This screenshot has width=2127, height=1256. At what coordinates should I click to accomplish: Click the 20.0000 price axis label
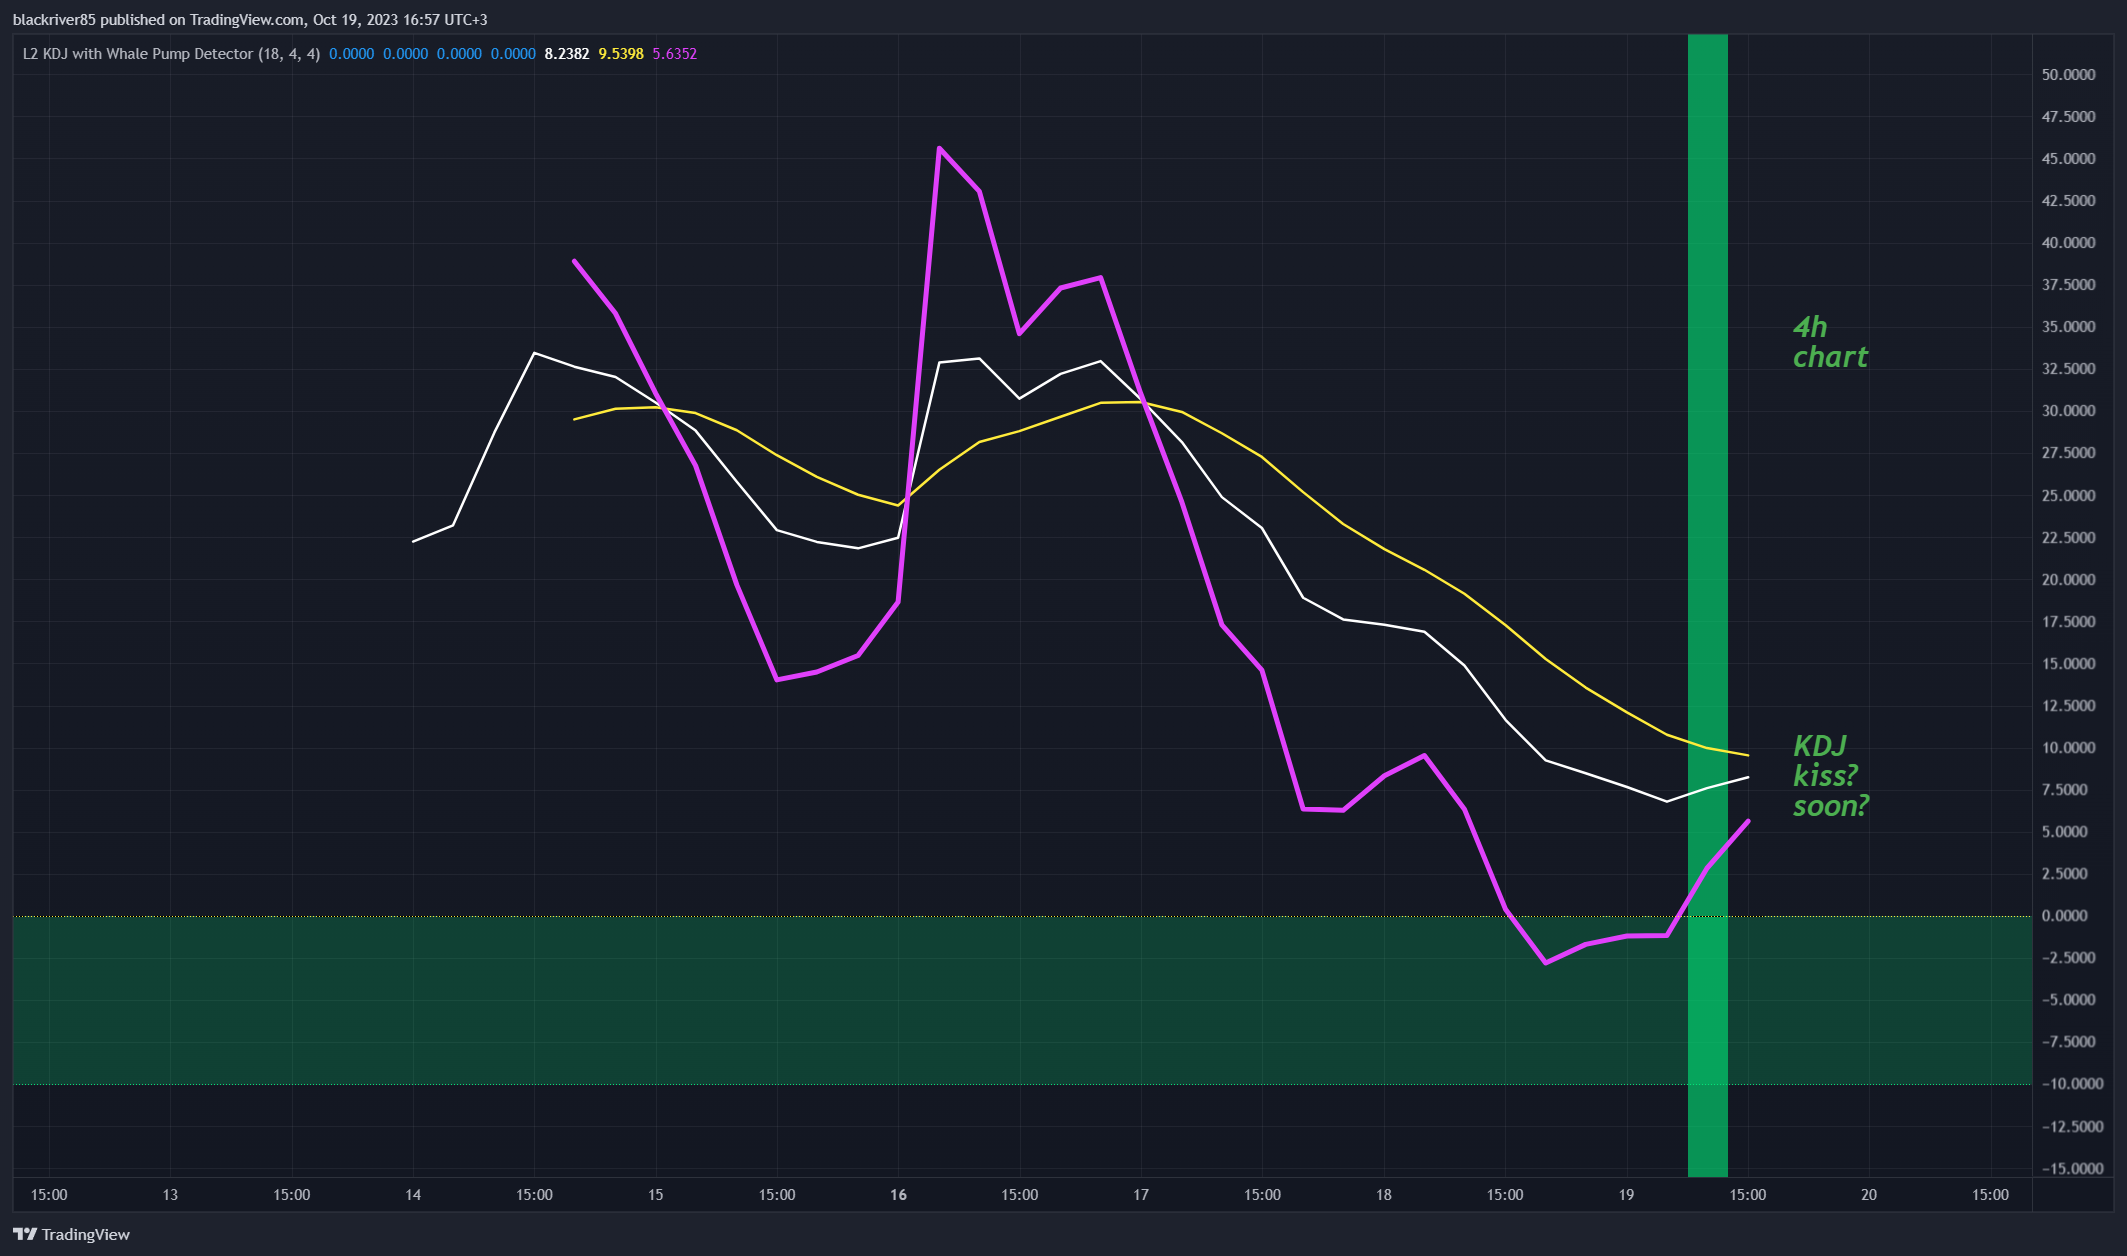(2068, 580)
